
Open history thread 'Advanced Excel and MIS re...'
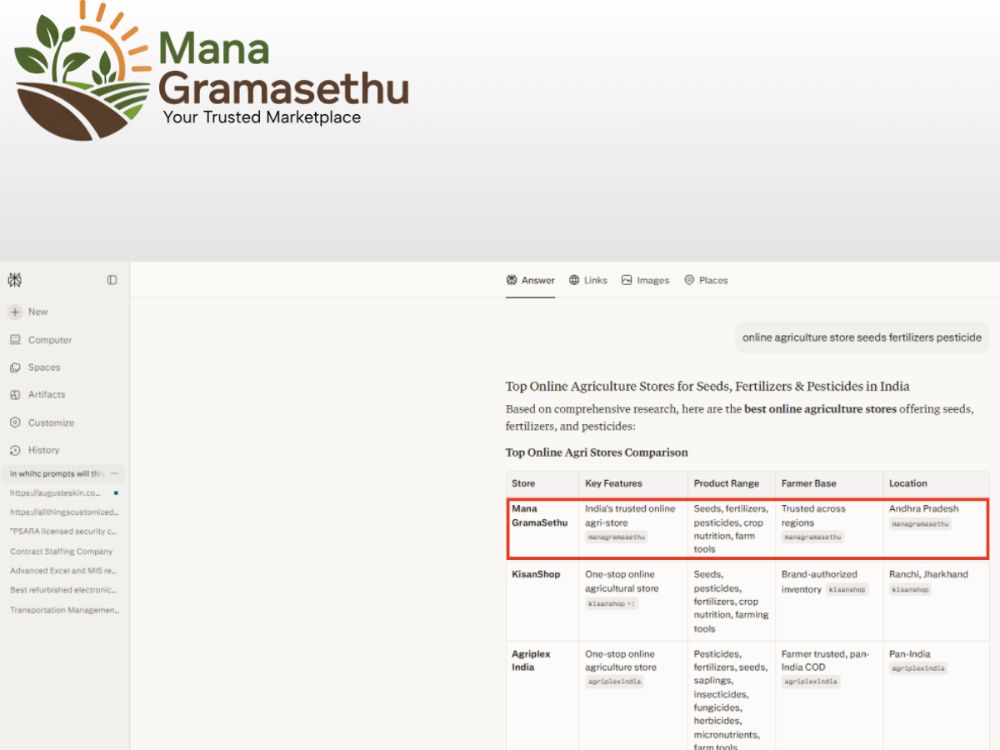point(63,571)
